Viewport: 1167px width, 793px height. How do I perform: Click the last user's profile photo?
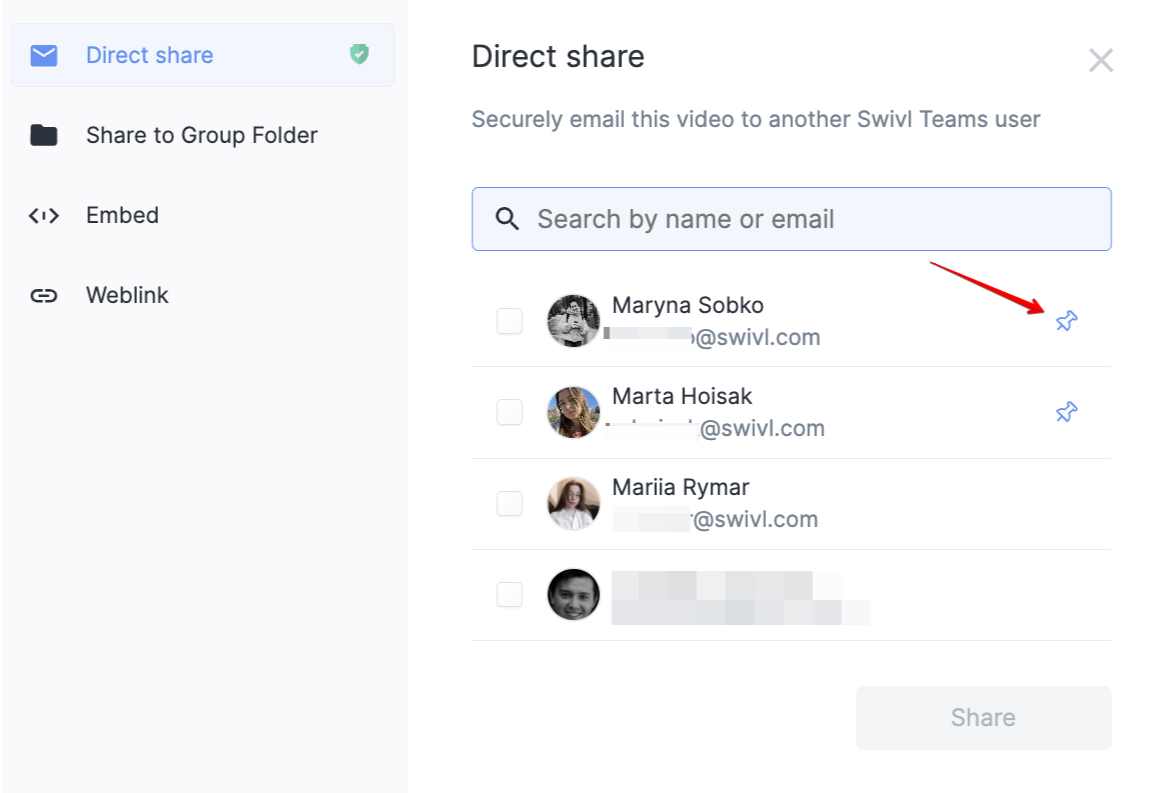573,594
